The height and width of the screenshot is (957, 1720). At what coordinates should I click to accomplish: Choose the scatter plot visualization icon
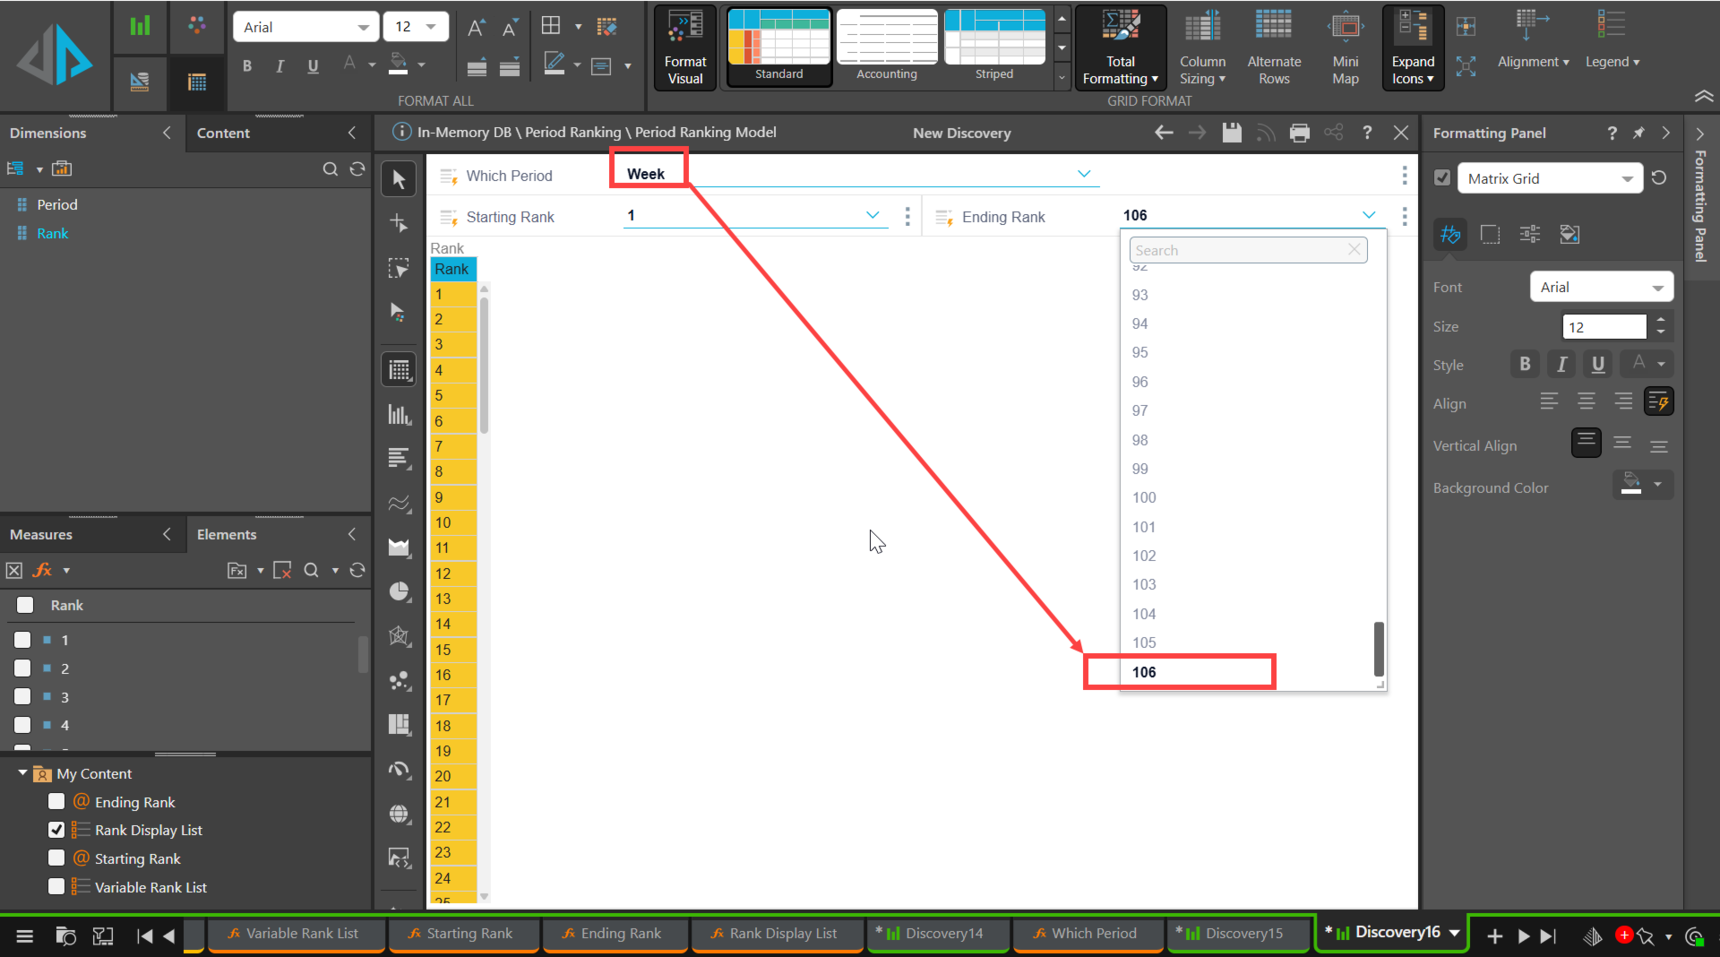[x=399, y=681]
